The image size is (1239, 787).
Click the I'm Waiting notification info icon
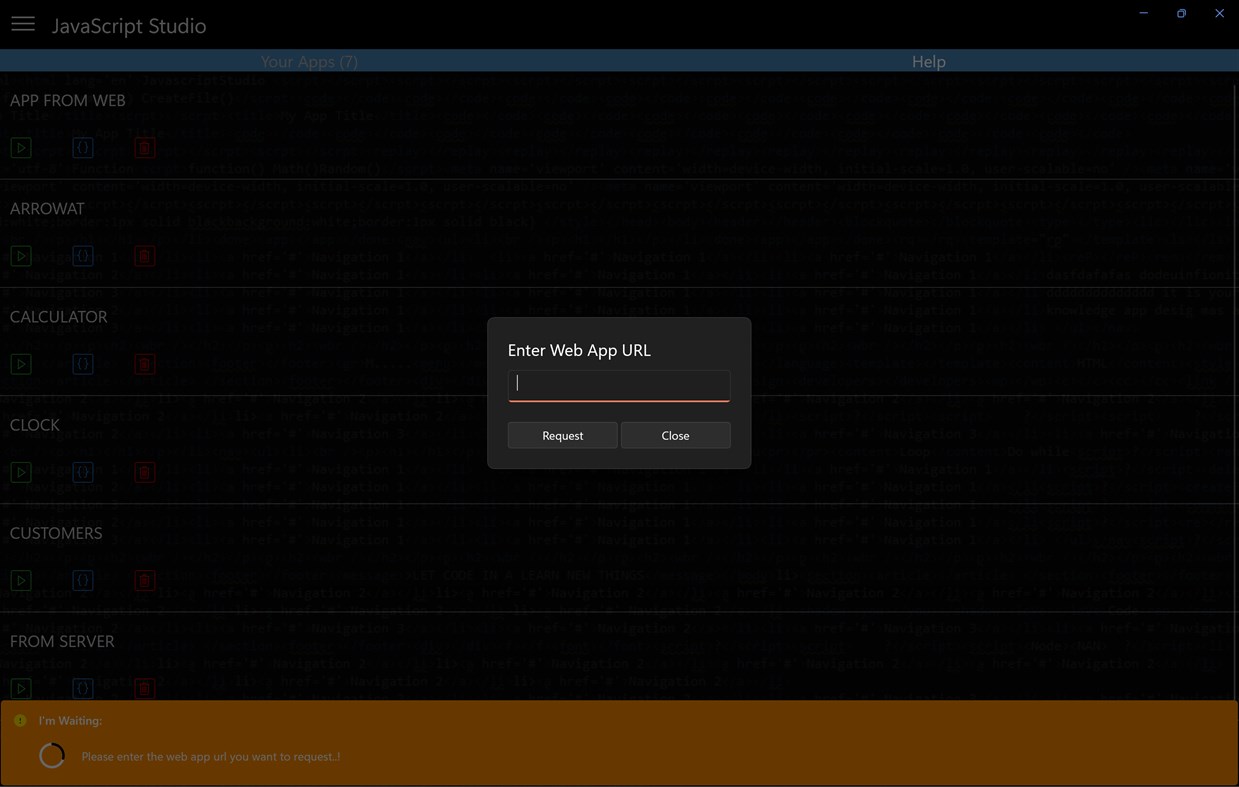point(20,720)
